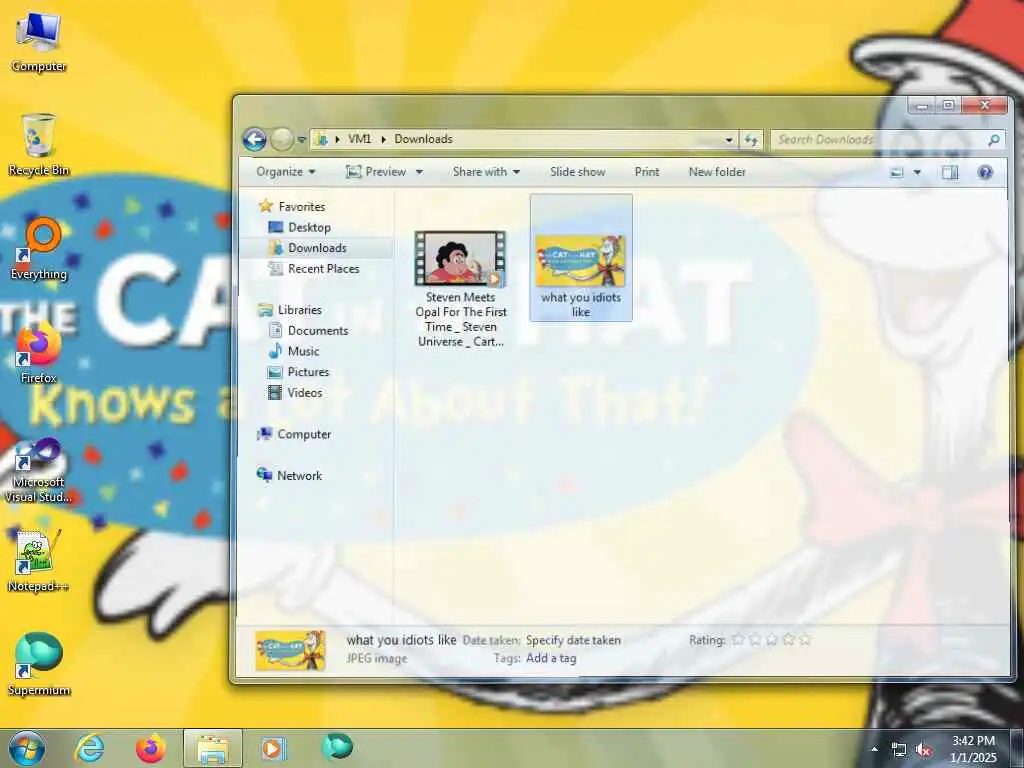The image size is (1024, 768).
Task: Open the Computer desktop icon
Action: point(39,42)
